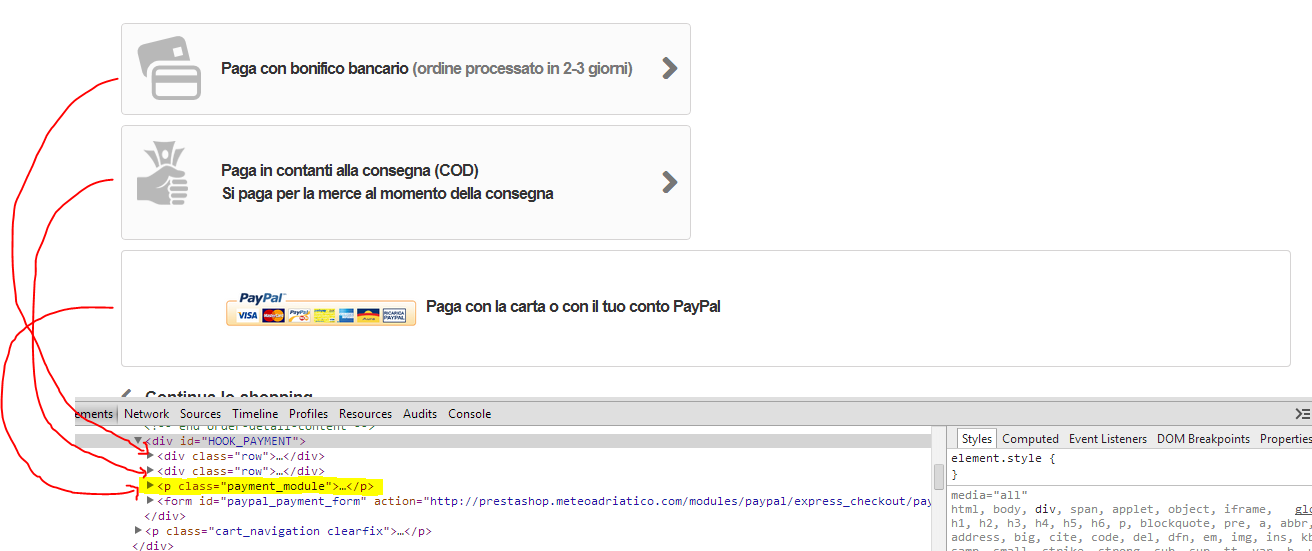Click the bank wire credit card icon
This screenshot has width=1312, height=551.
[168, 69]
